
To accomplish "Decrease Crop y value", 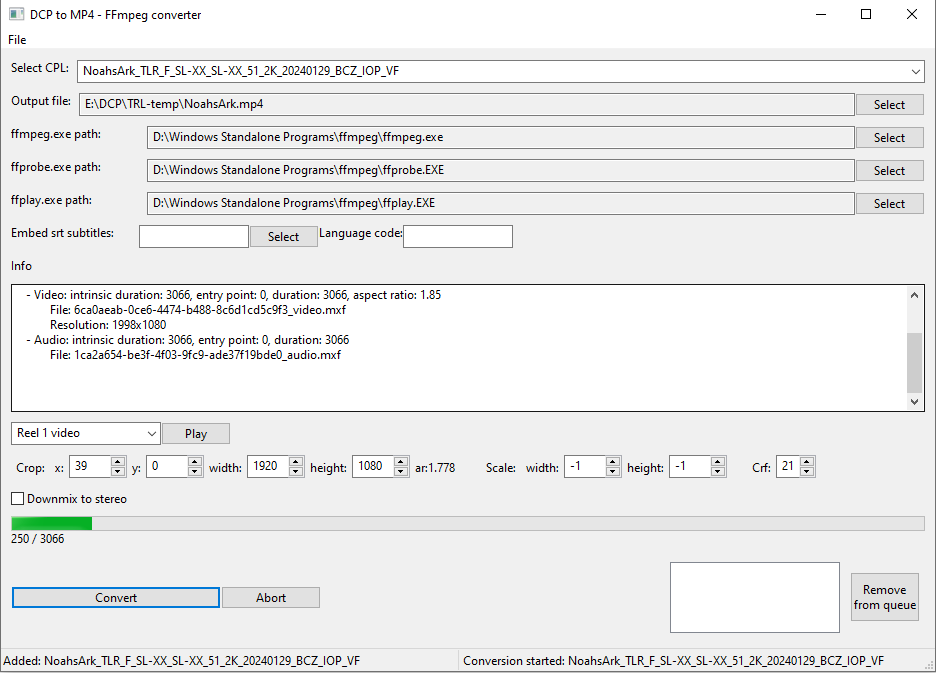I will click(x=195, y=471).
